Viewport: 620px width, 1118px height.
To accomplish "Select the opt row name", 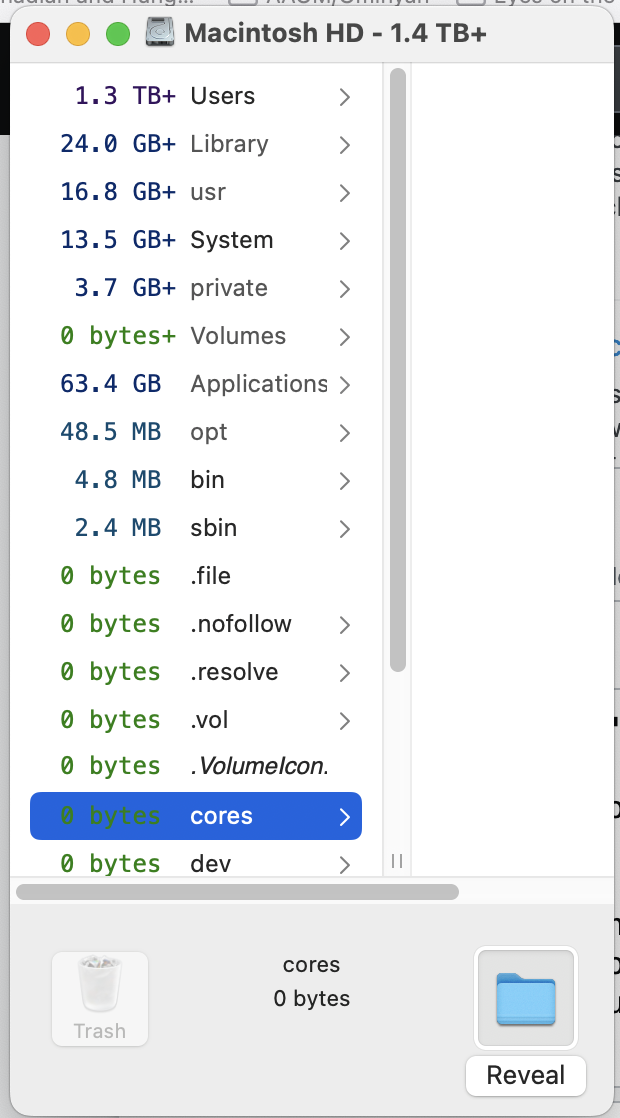I will click(x=209, y=432).
